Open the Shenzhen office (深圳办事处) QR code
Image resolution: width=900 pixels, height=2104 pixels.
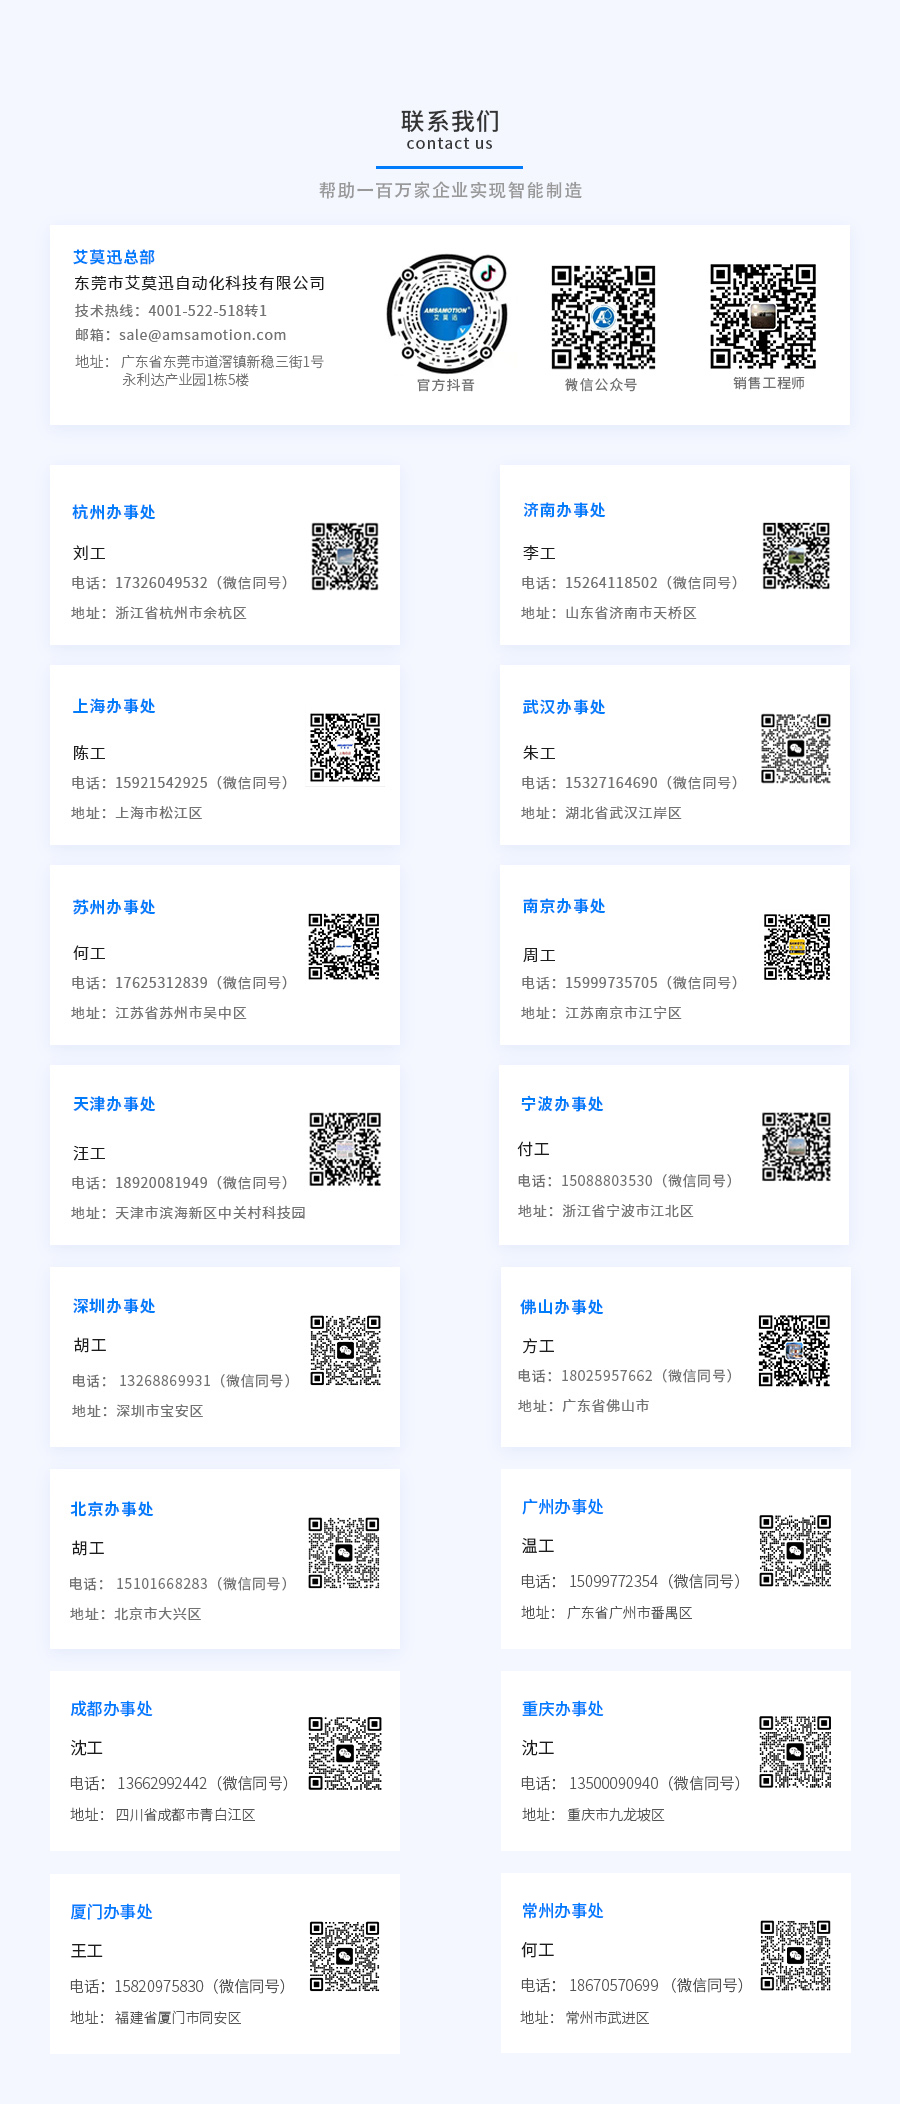tap(345, 1350)
